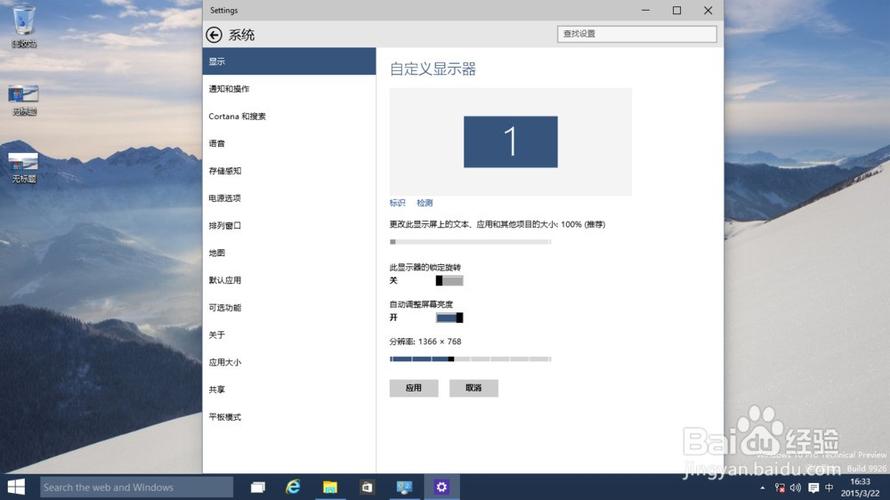Turn off 自动调整屏幕亮度 switch

449,317
